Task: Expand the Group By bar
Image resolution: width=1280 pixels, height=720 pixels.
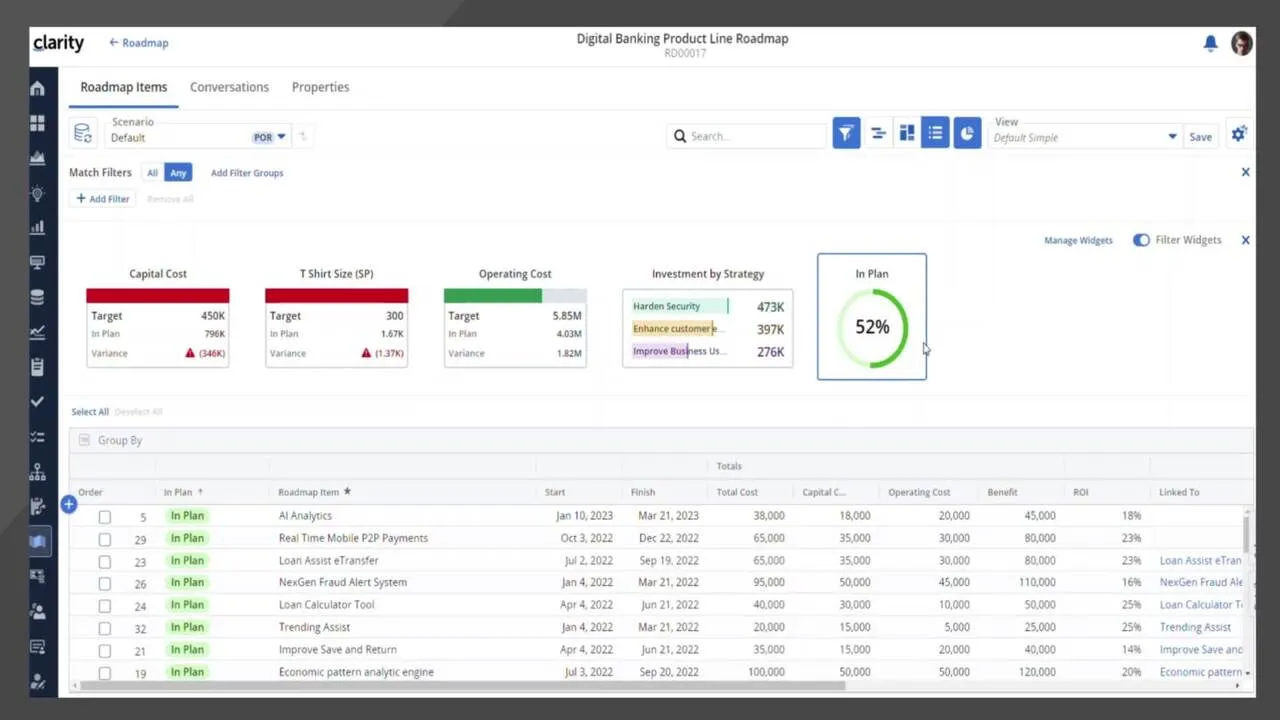Action: [x=120, y=440]
